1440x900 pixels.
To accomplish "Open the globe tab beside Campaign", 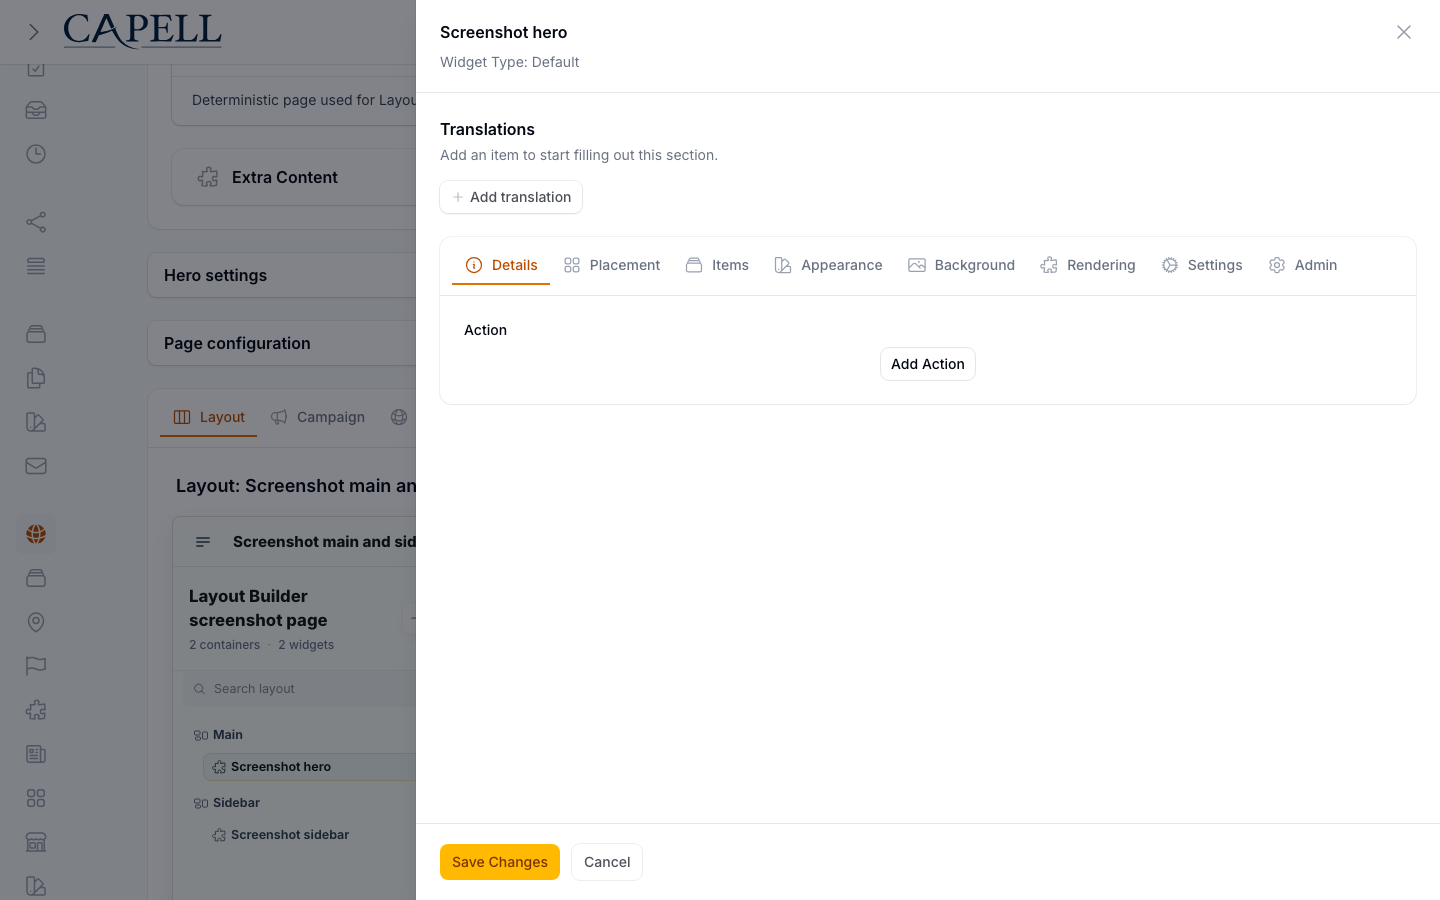I will click(399, 417).
